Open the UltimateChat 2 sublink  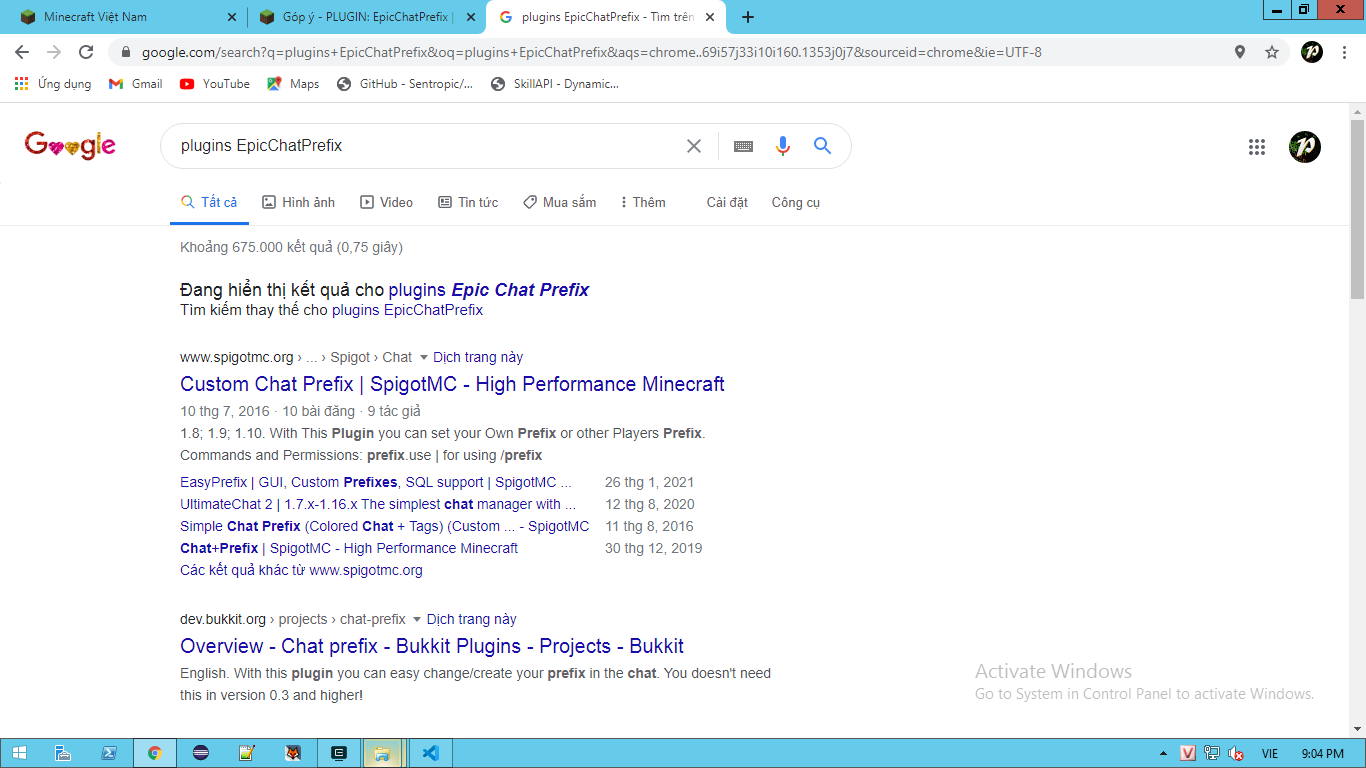tap(378, 504)
